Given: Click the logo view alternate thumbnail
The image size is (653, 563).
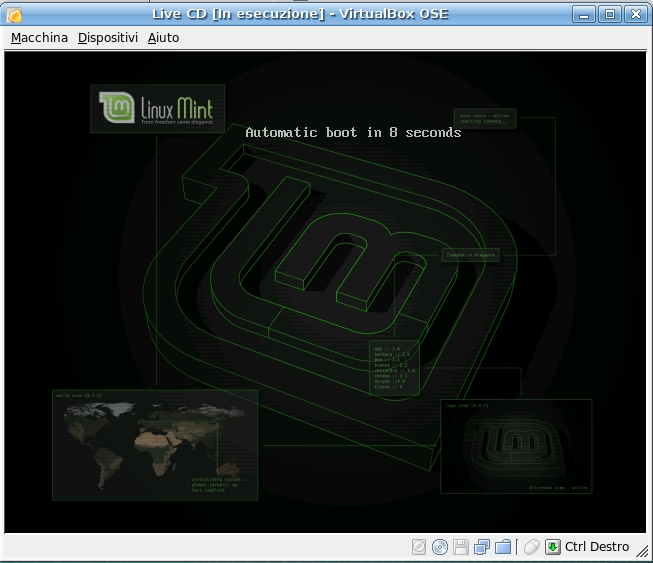Looking at the screenshot, I should 516,446.
